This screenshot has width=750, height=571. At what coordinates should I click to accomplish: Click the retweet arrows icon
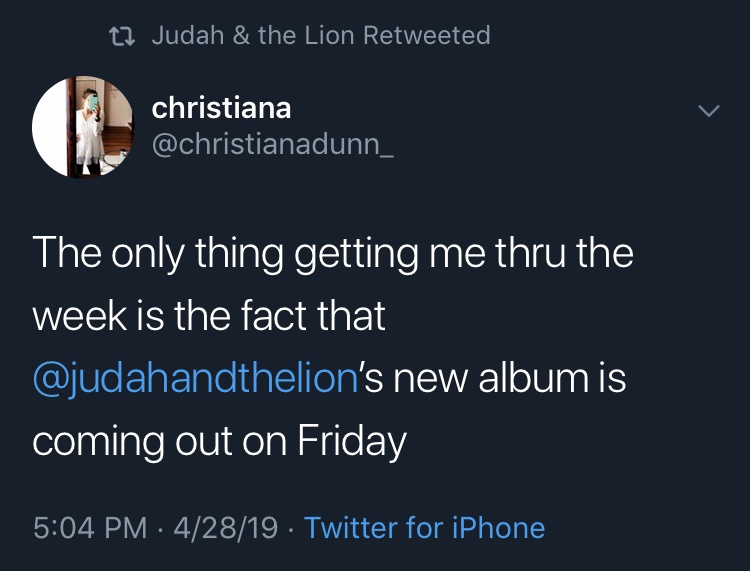[x=122, y=36]
